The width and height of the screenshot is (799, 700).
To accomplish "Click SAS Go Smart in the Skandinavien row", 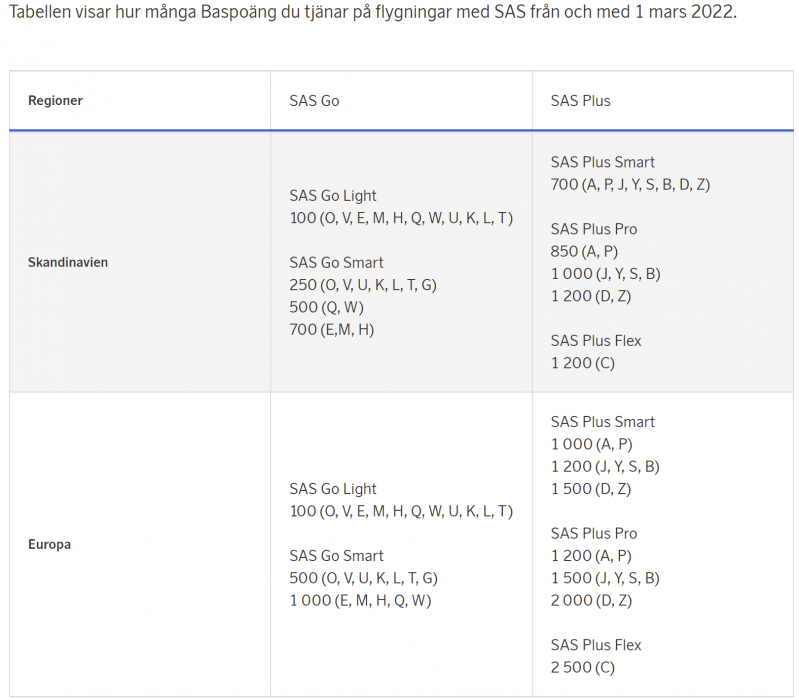I will pos(336,263).
